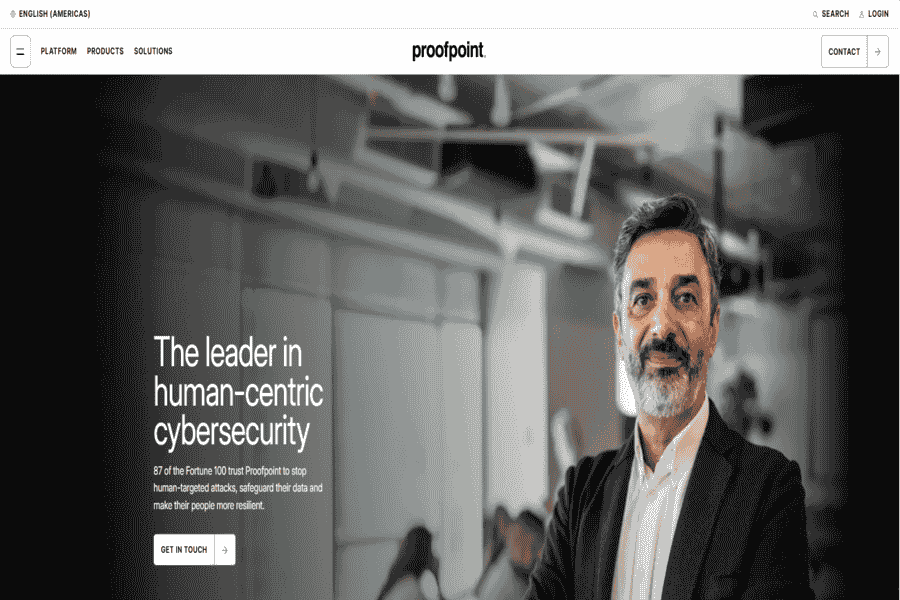Click the magnifying glass search icon
This screenshot has width=900, height=600.
(815, 14)
